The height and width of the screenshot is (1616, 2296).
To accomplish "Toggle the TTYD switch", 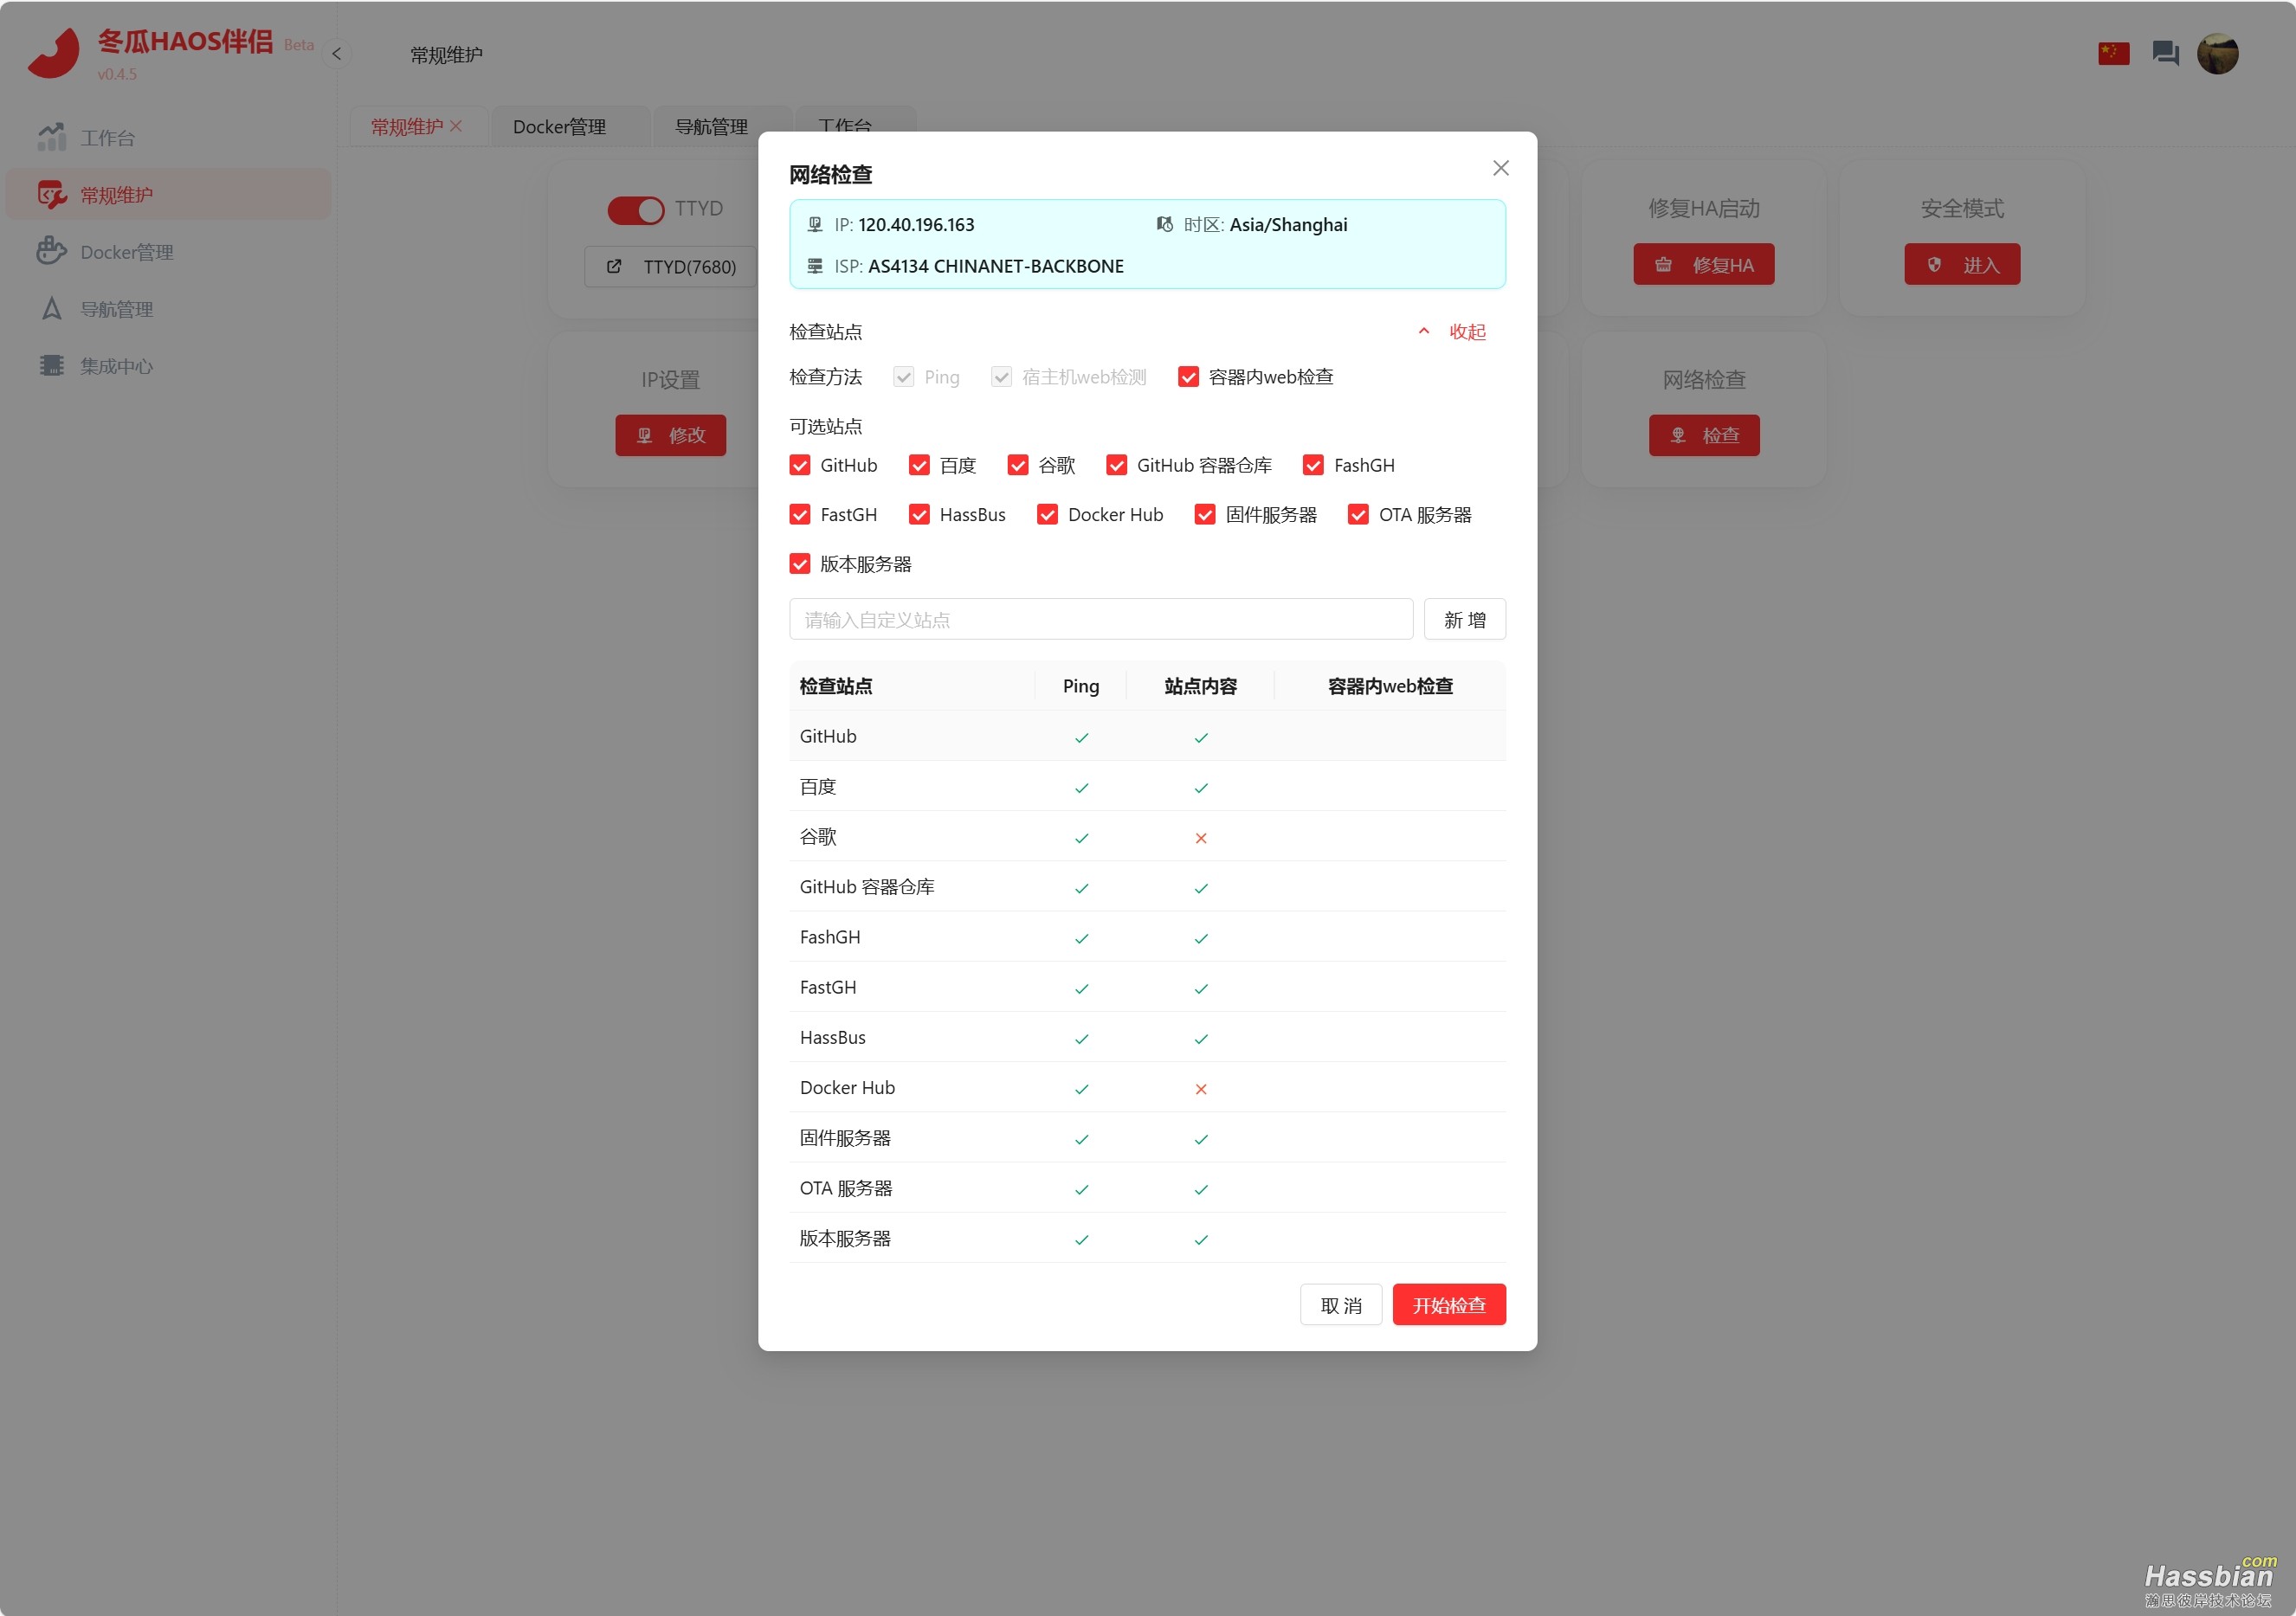I will (636, 210).
